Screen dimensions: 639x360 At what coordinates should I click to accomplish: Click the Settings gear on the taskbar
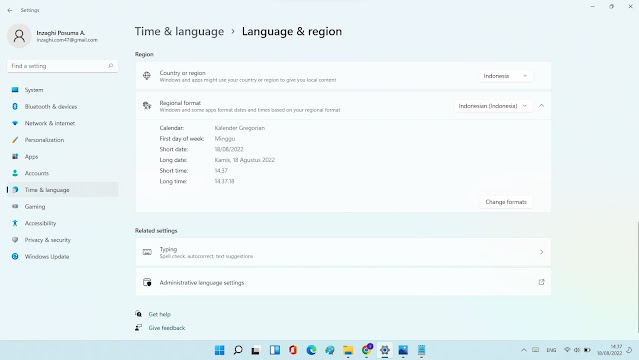coord(385,350)
